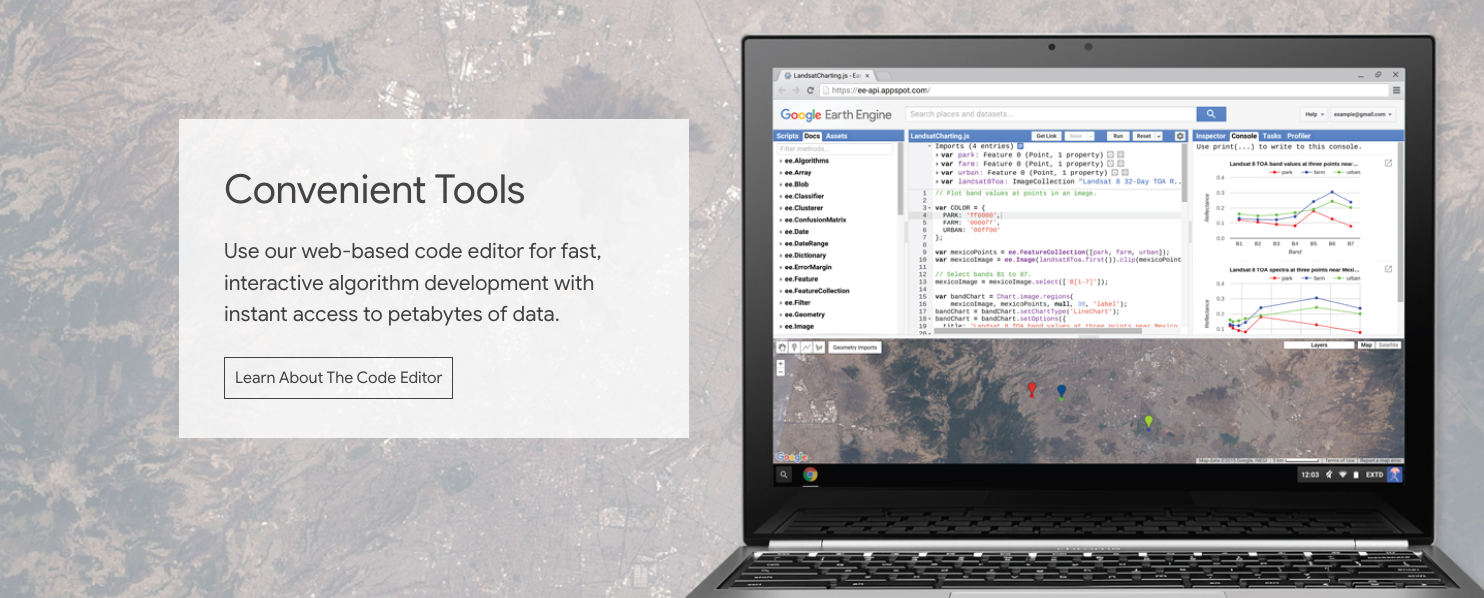This screenshot has width=1484, height=598.
Task: Select the line drawing tool on map
Action: (806, 348)
